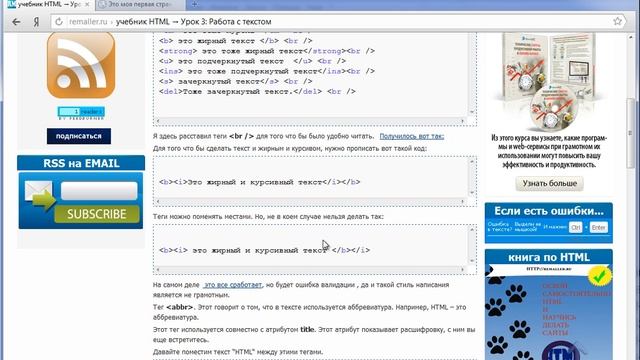Click the Enter key image in the error banner
The width and height of the screenshot is (640, 360).
[598, 227]
